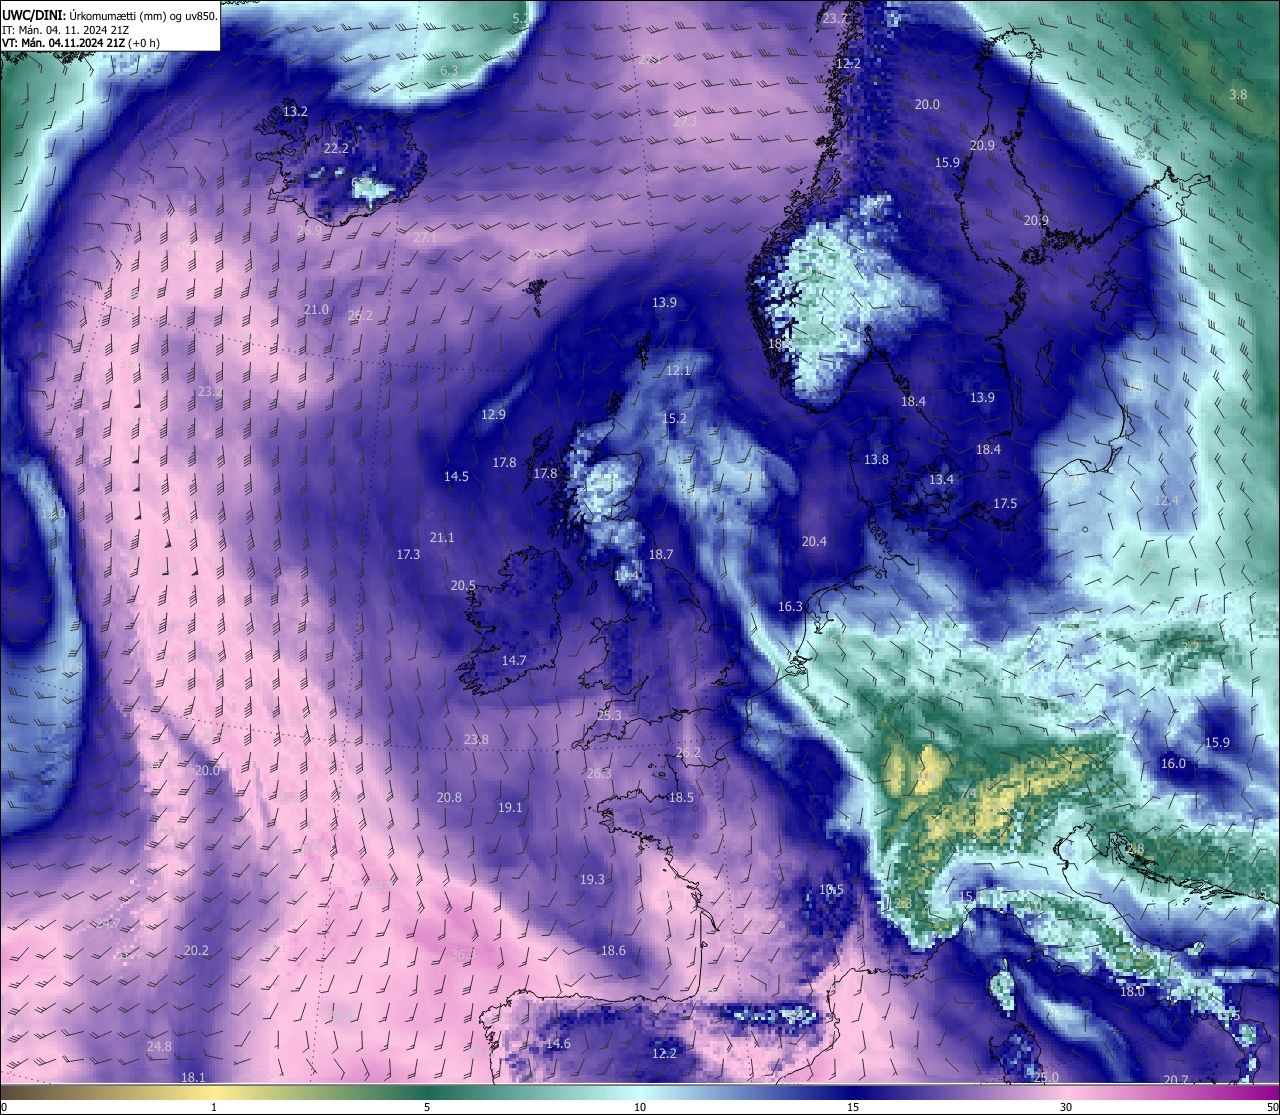This screenshot has width=1280, height=1115.
Task: Click the 14.5 value northwest of Ireland
Action: pos(456,477)
